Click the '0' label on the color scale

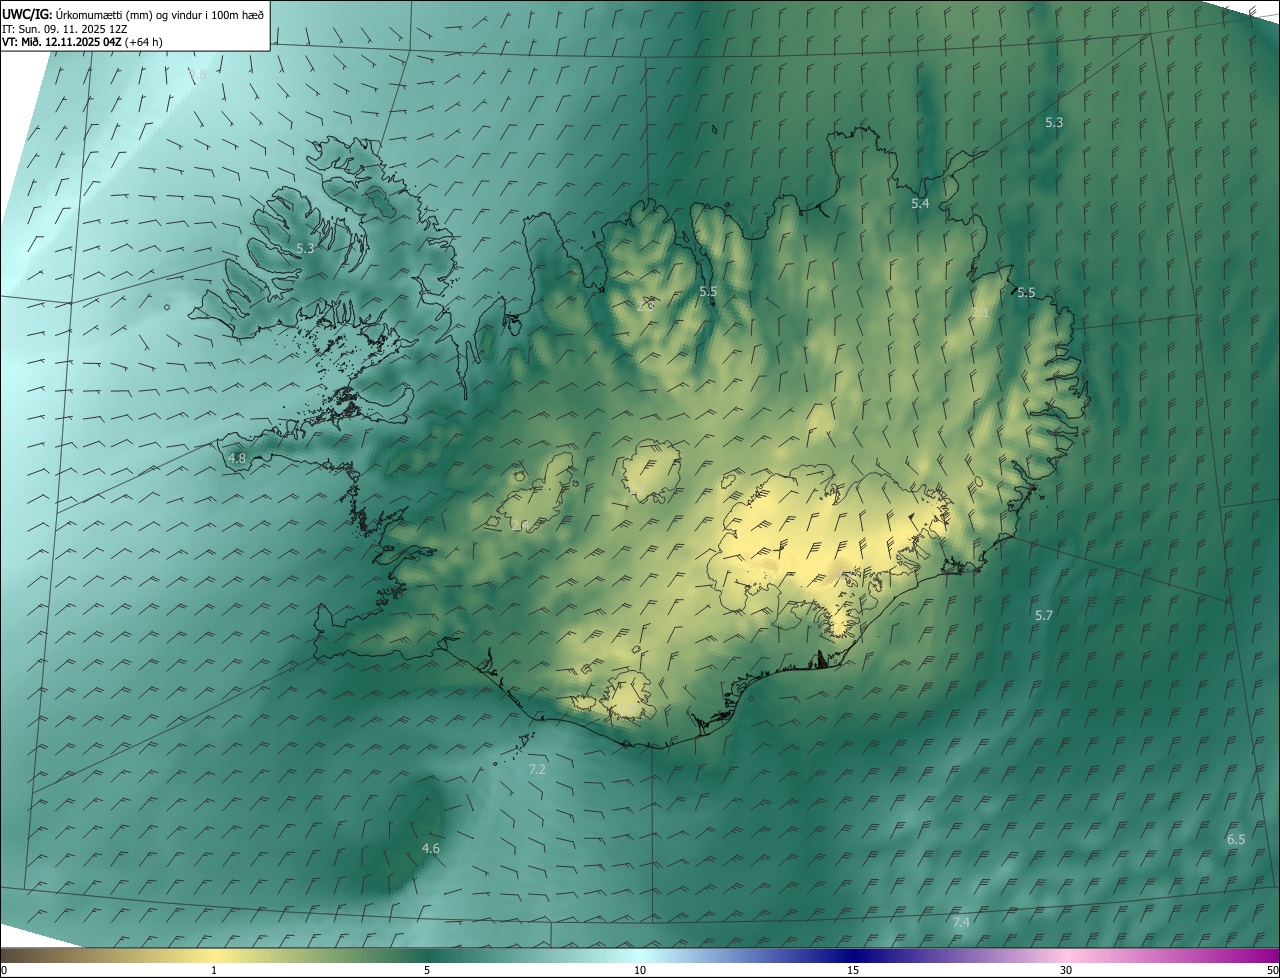coord(4,971)
